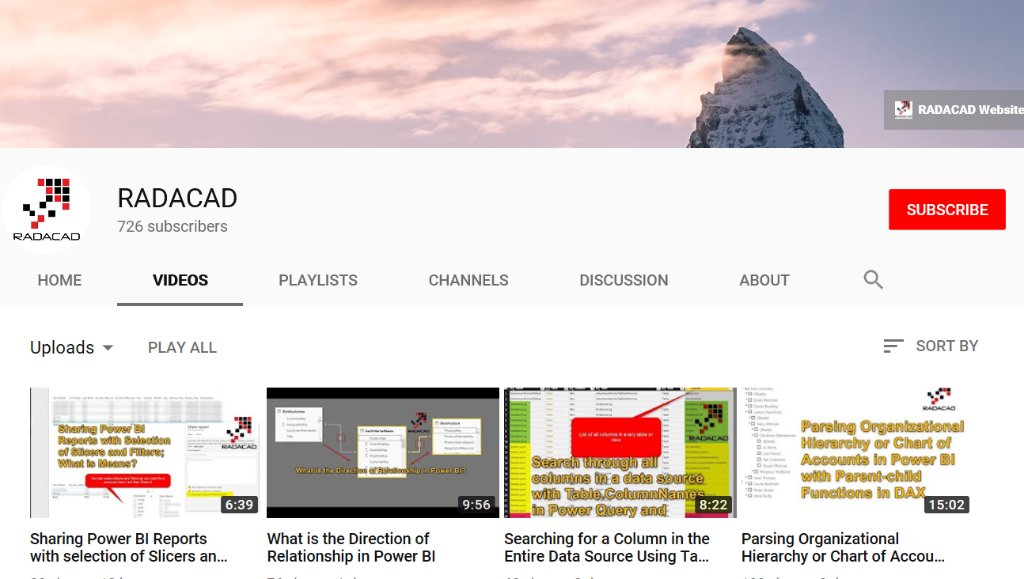Click the 6:39 duration badge
Screen dimensions: 1024x579
point(239,505)
